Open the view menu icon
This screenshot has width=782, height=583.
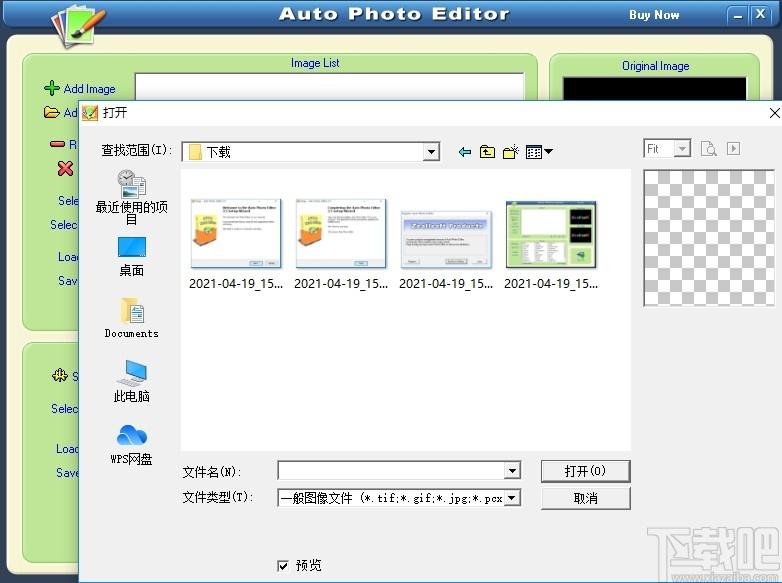coord(539,152)
